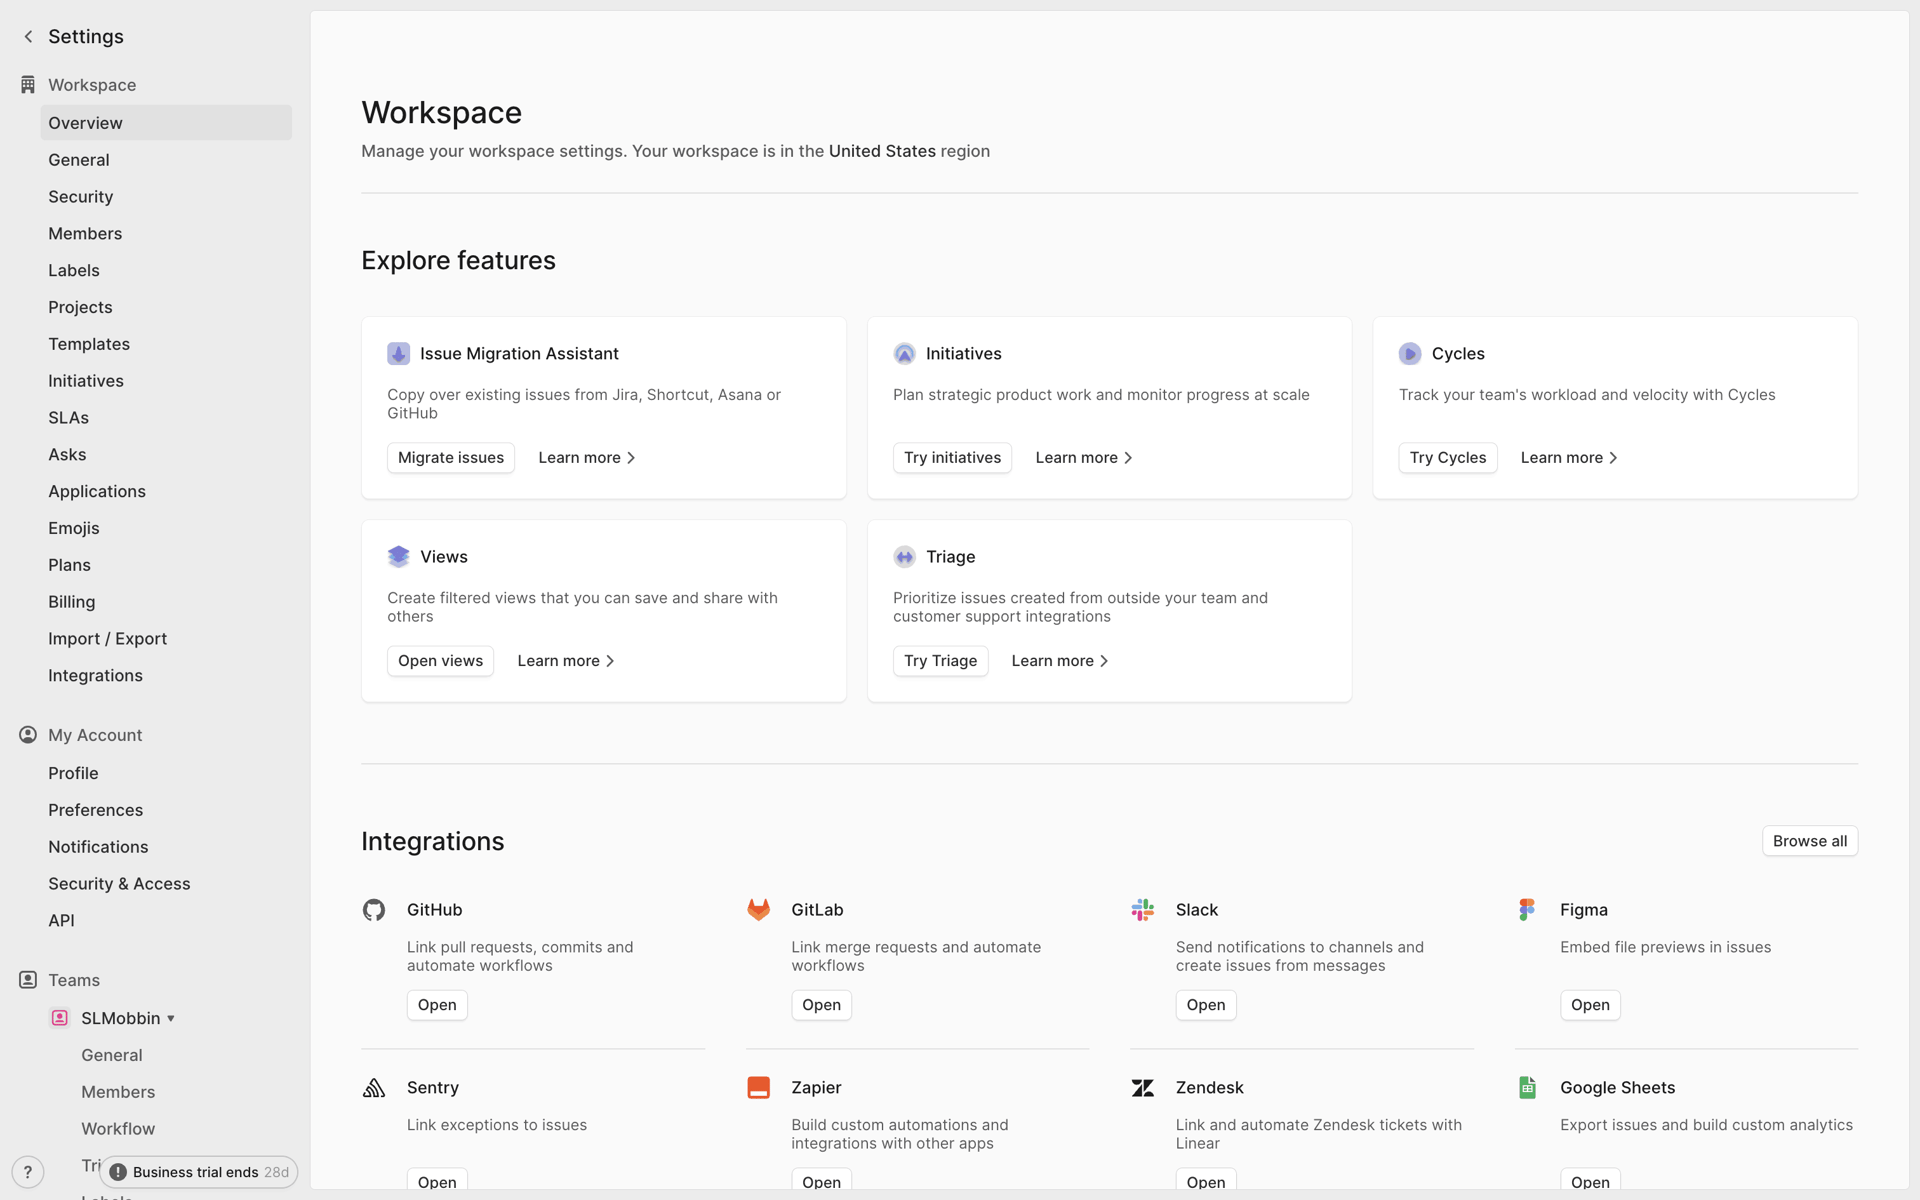Click Learn more for Views
The image size is (1920, 1200).
click(566, 661)
